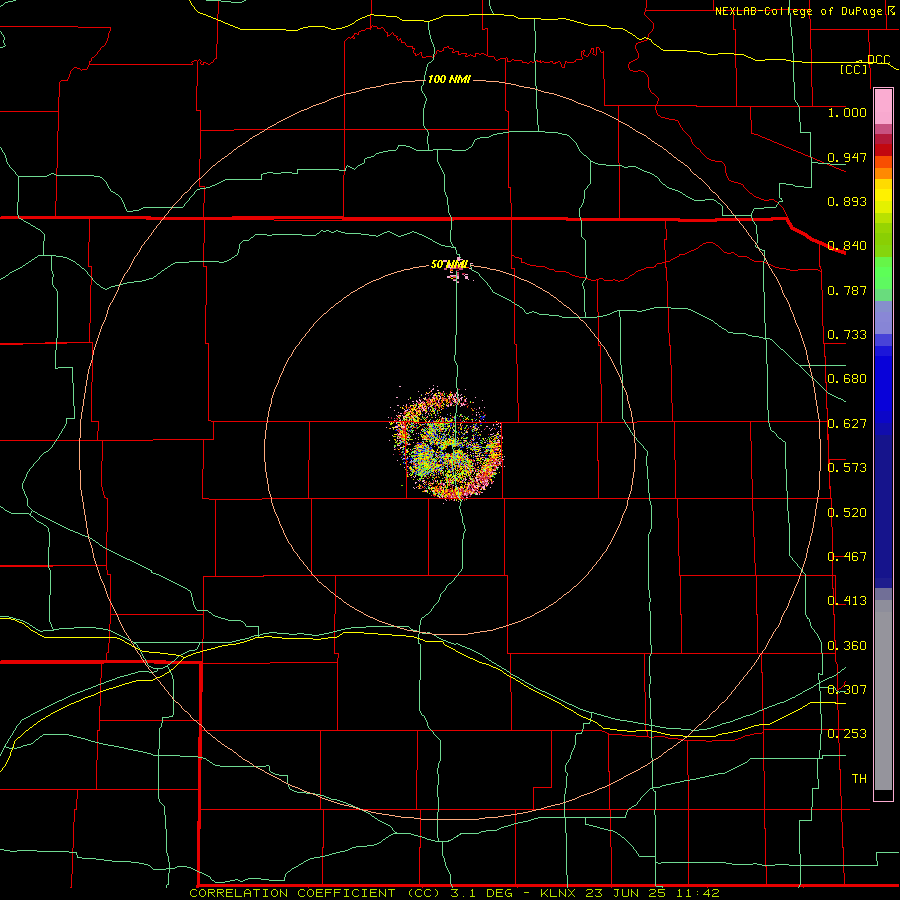Screen dimensions: 900x900
Task: Select the 0.733 legend value
Action: 847,335
